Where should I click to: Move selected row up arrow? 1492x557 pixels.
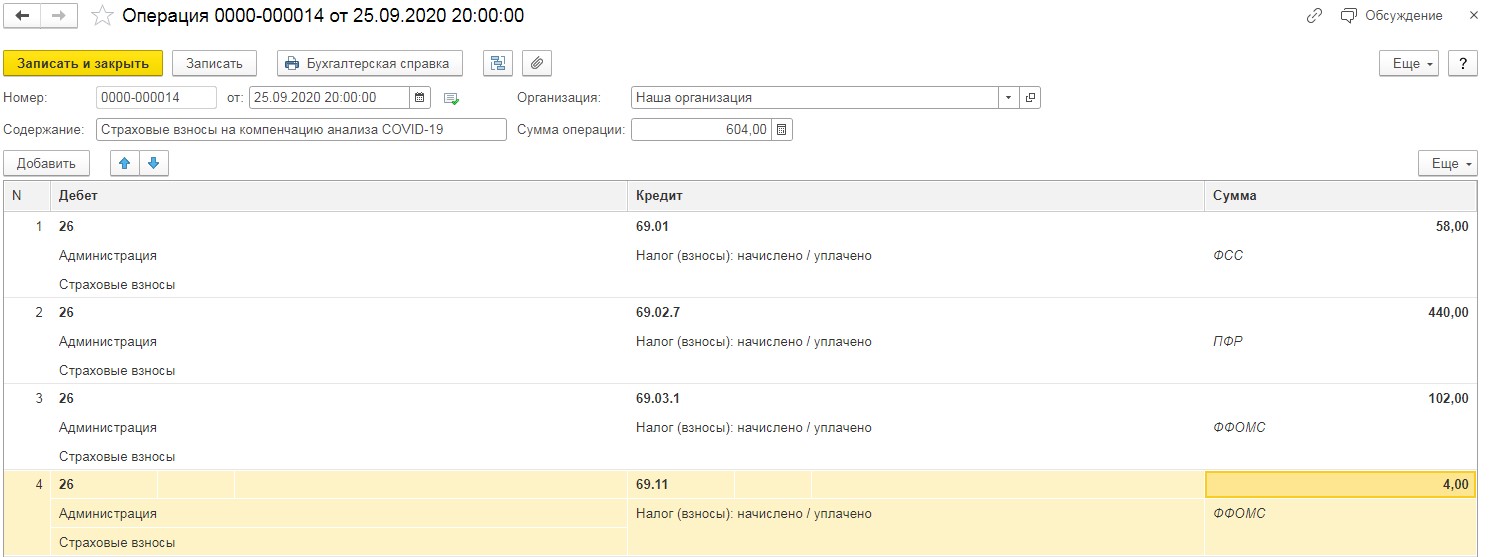[125, 163]
